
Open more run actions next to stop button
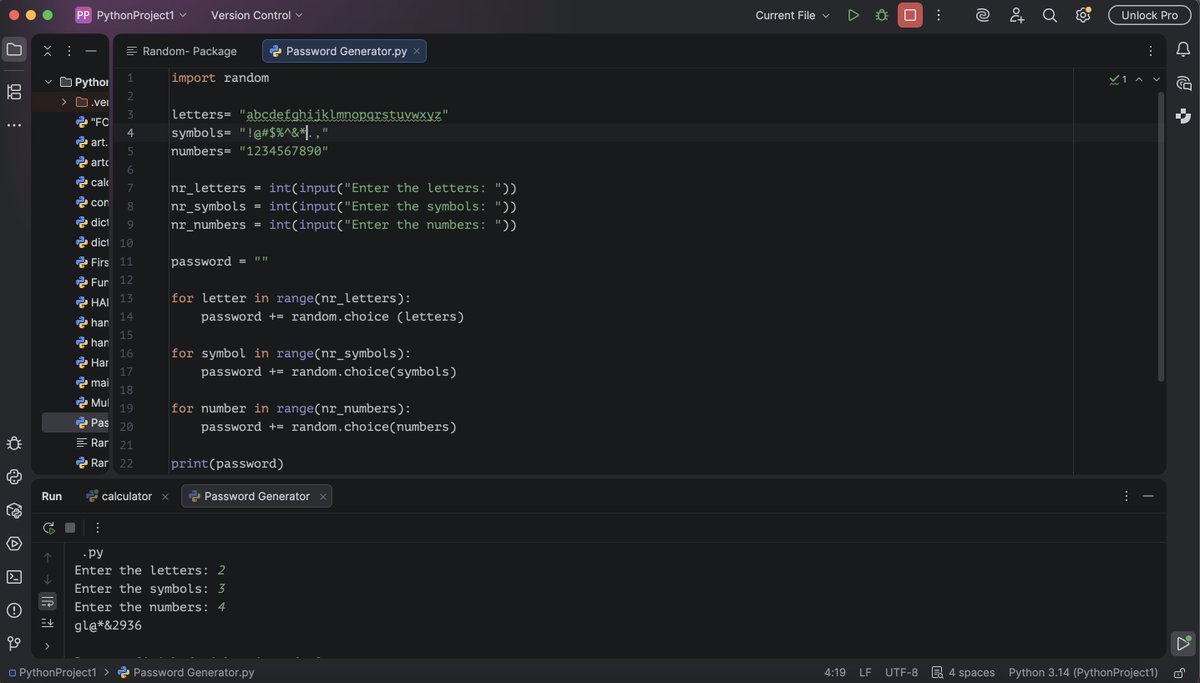tap(938, 15)
